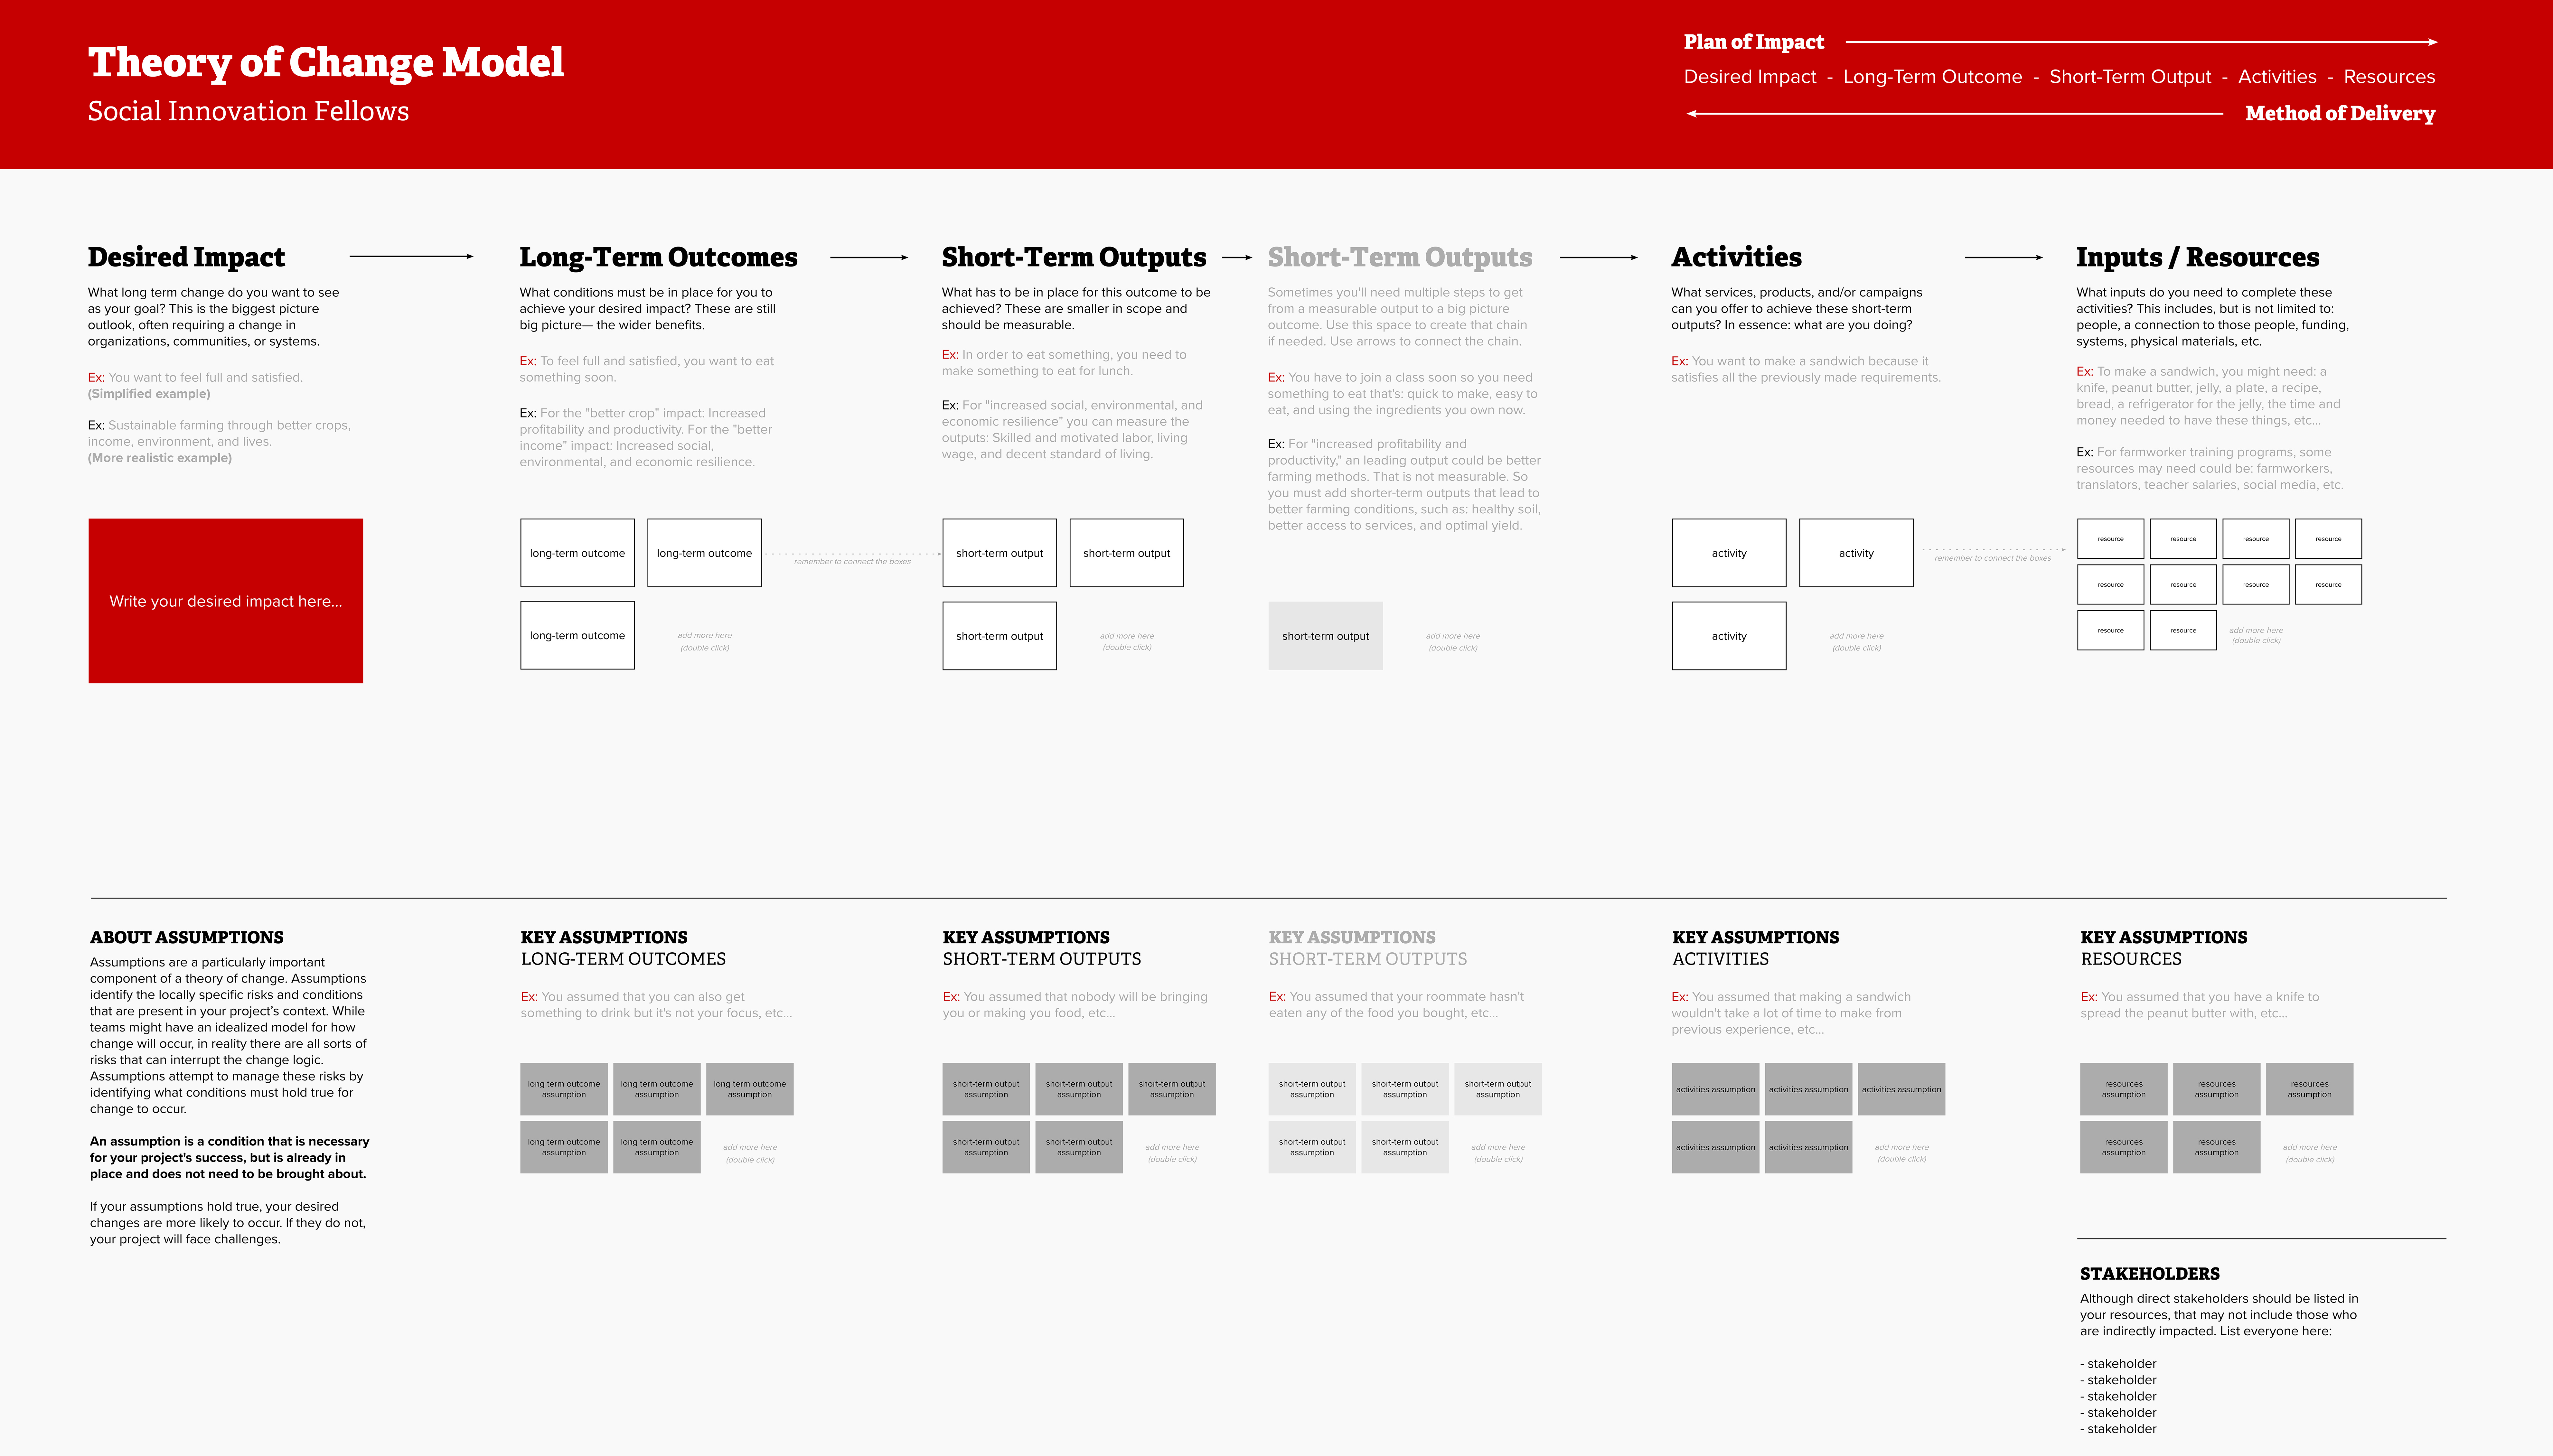Select 'Social Innovation Fellows' subtitle text

pyautogui.click(x=248, y=111)
